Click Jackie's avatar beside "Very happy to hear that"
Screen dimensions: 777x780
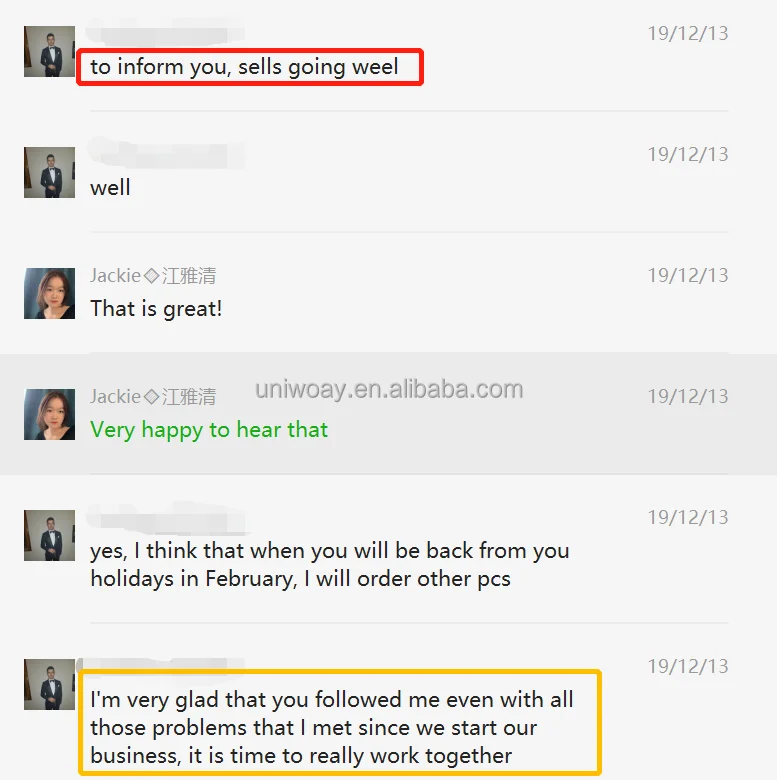click(x=49, y=414)
